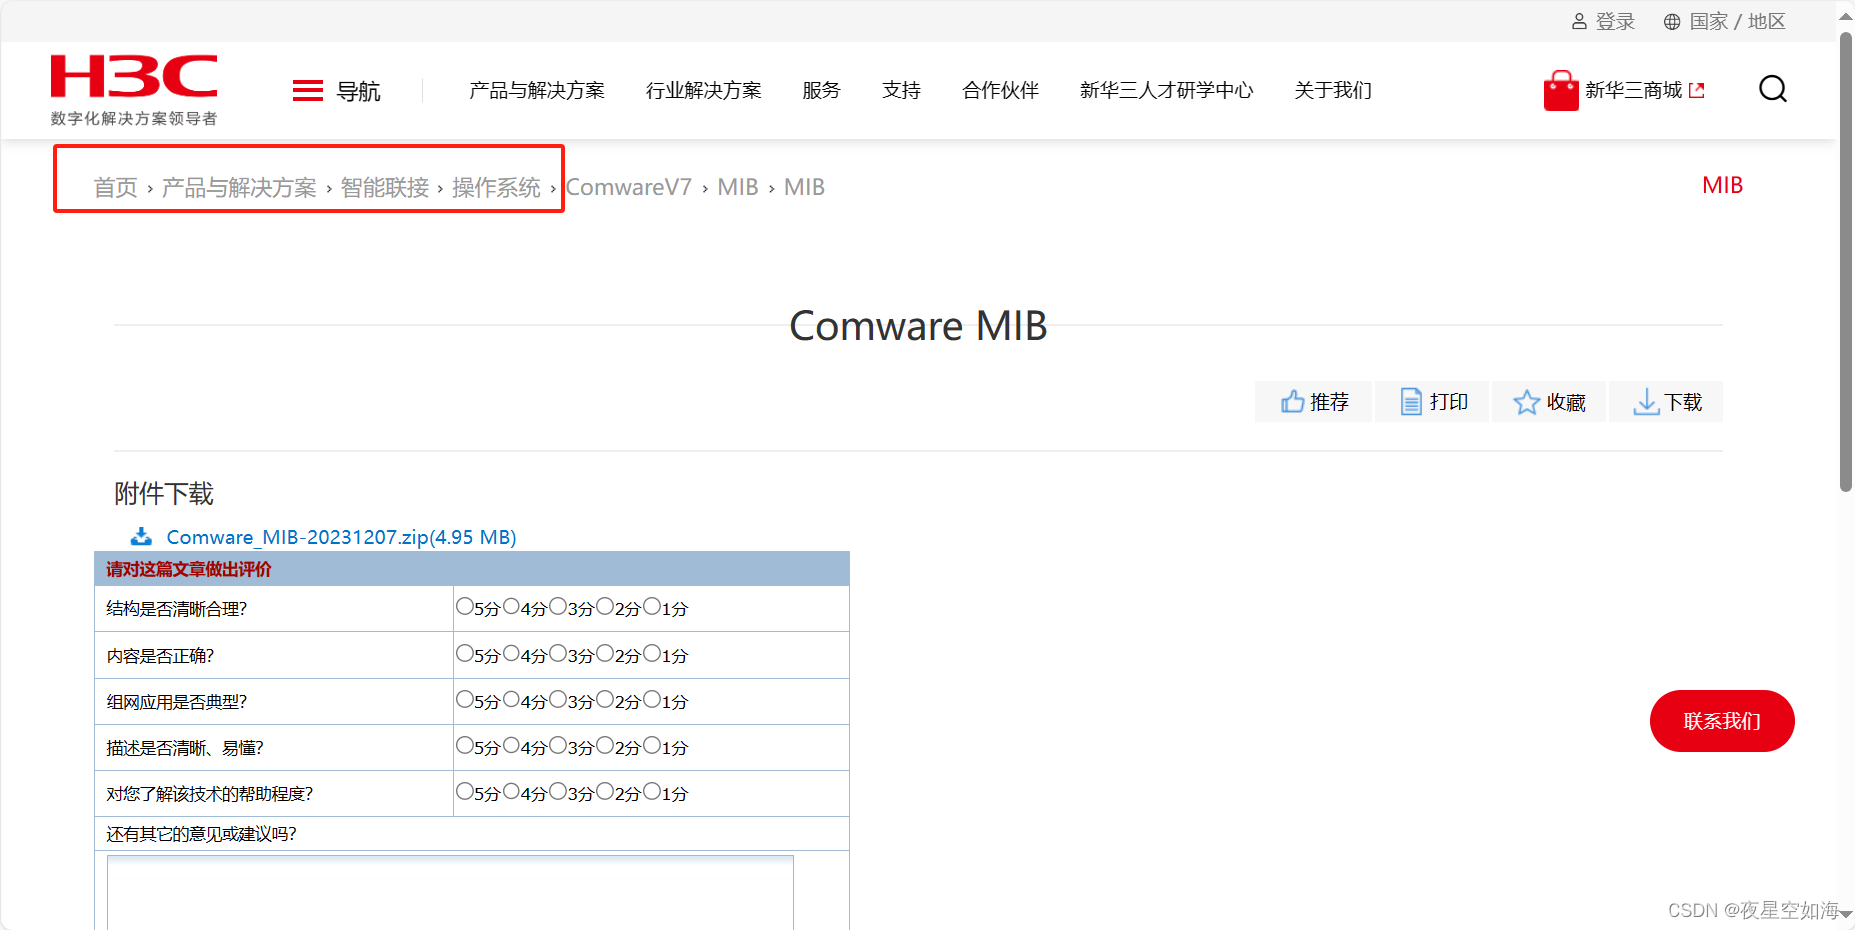The height and width of the screenshot is (930, 1855).
Task: Click the page vertical scrollbar thumb
Action: click(x=1846, y=260)
